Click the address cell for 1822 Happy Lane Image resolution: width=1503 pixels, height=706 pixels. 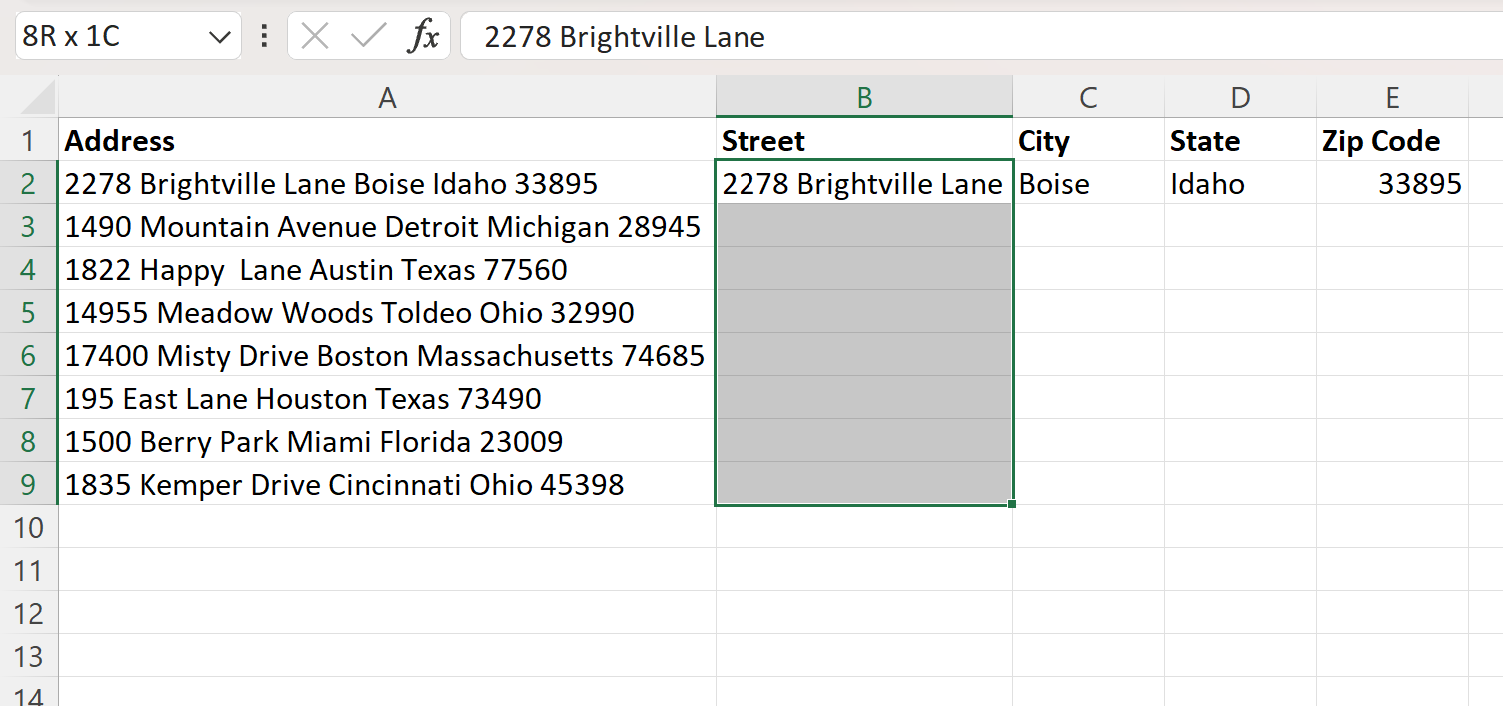point(385,269)
